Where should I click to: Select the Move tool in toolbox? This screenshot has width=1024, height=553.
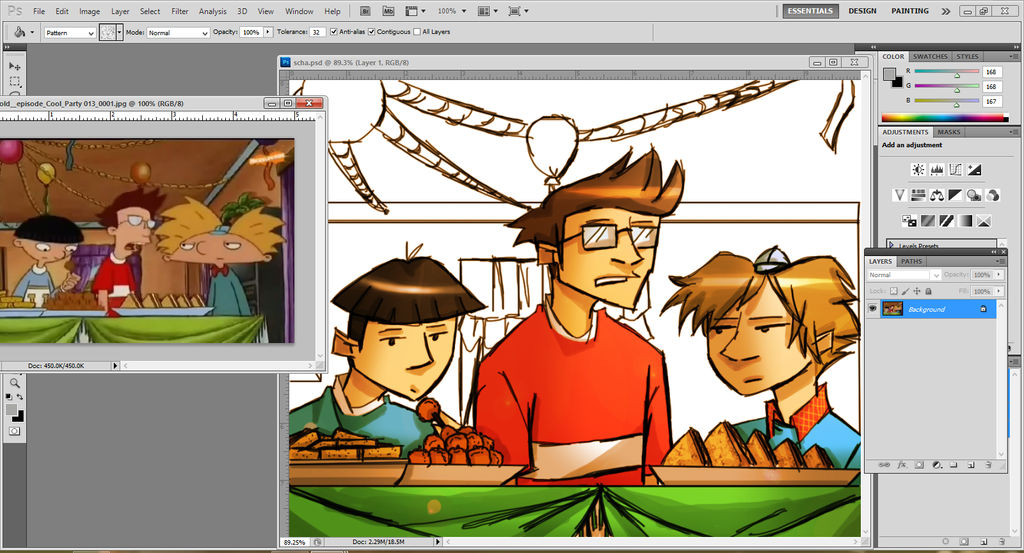point(14,66)
